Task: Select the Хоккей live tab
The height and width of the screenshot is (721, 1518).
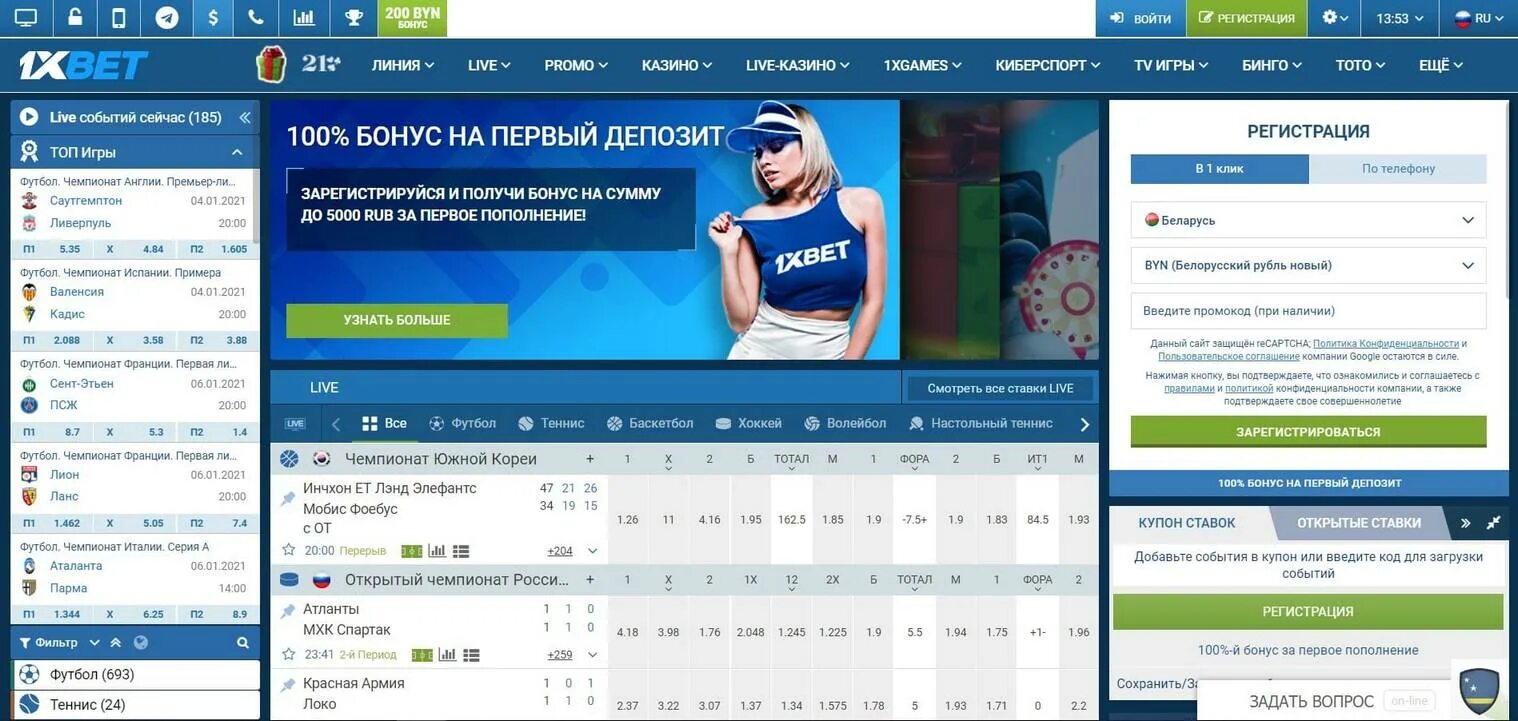Action: (749, 423)
